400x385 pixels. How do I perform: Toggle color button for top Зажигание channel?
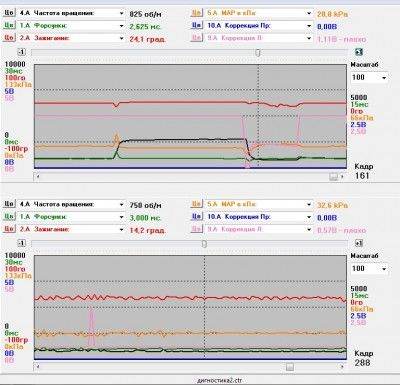(9, 38)
